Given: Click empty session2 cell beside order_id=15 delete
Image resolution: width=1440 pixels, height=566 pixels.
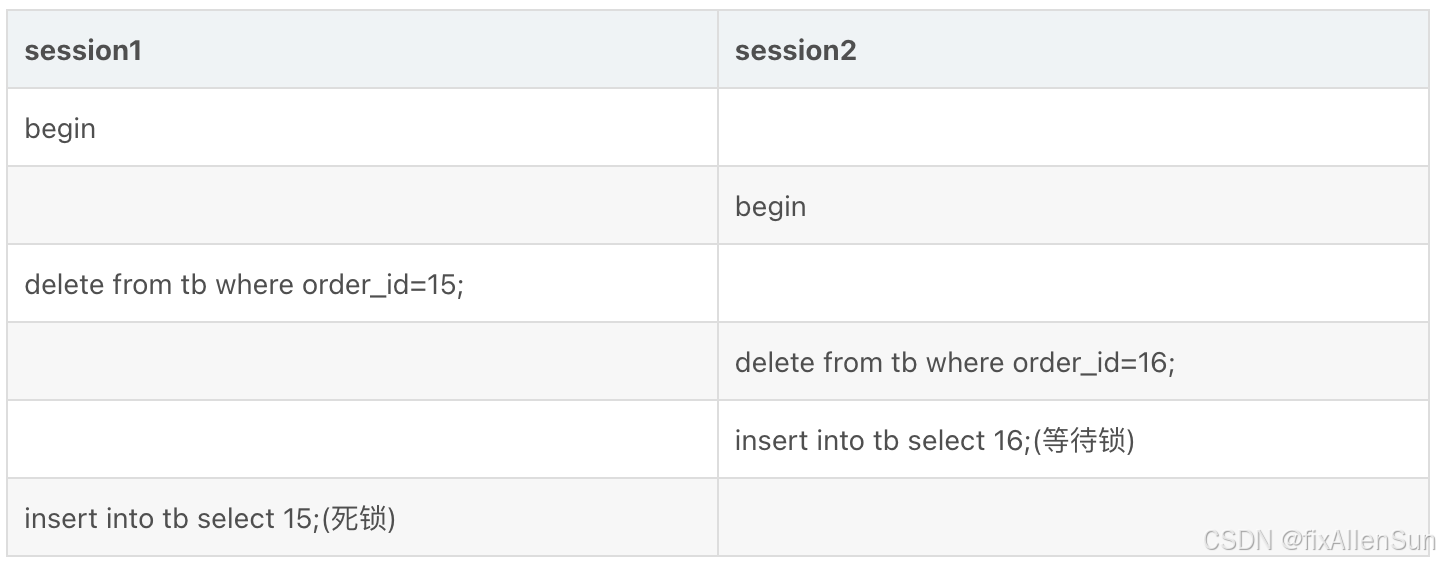Looking at the screenshot, I should click(x=1073, y=283).
